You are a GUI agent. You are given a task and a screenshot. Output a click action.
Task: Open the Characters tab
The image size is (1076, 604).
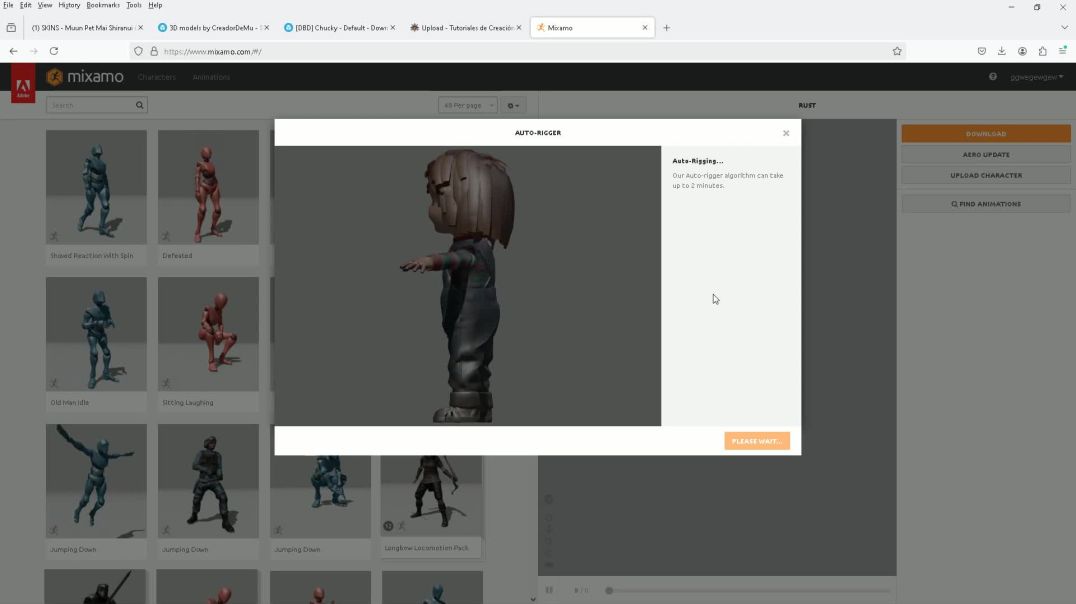[x=157, y=77]
